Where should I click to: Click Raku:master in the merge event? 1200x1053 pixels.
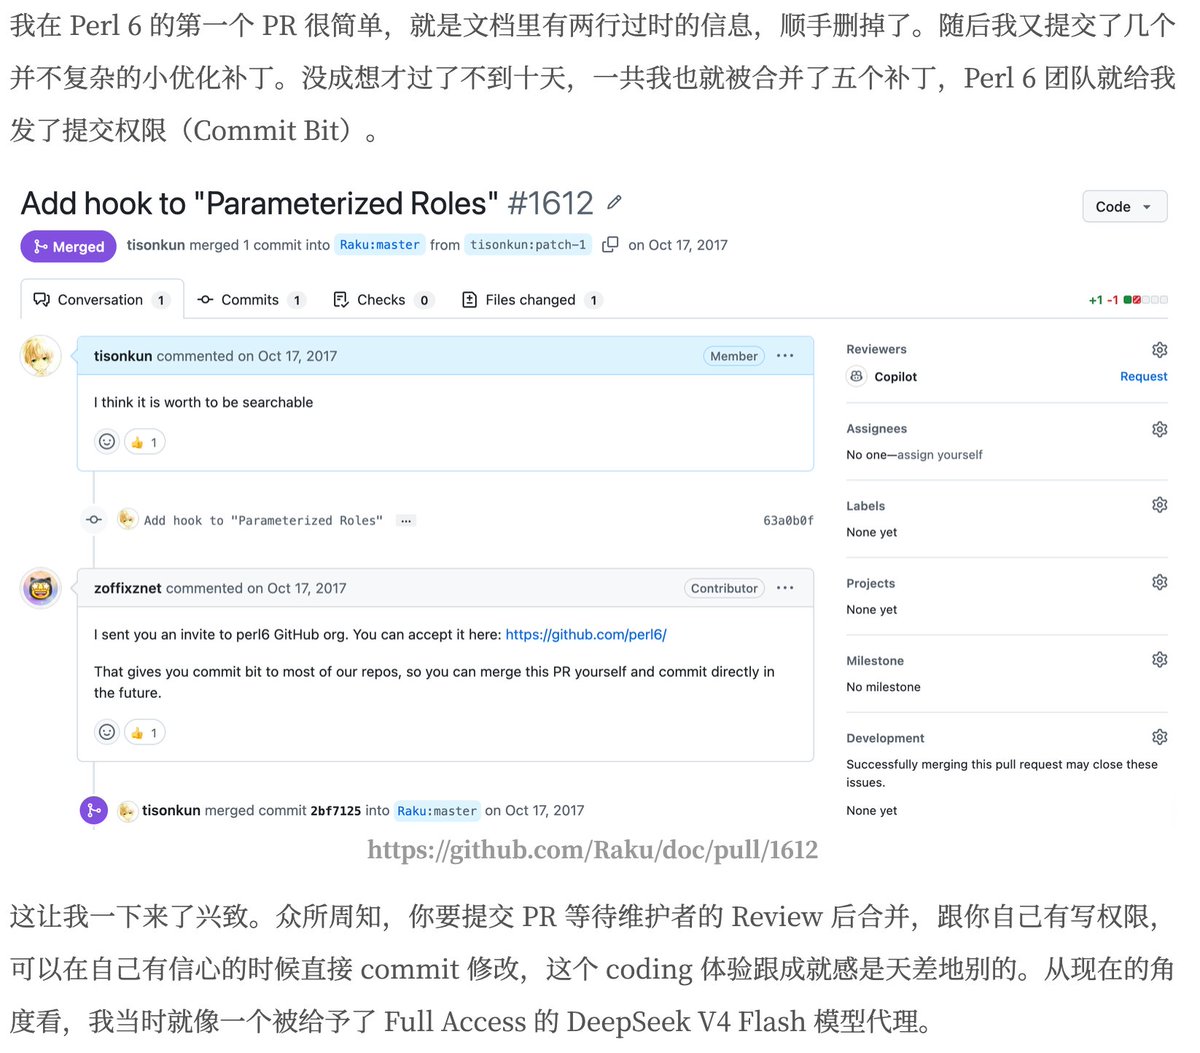coord(437,811)
